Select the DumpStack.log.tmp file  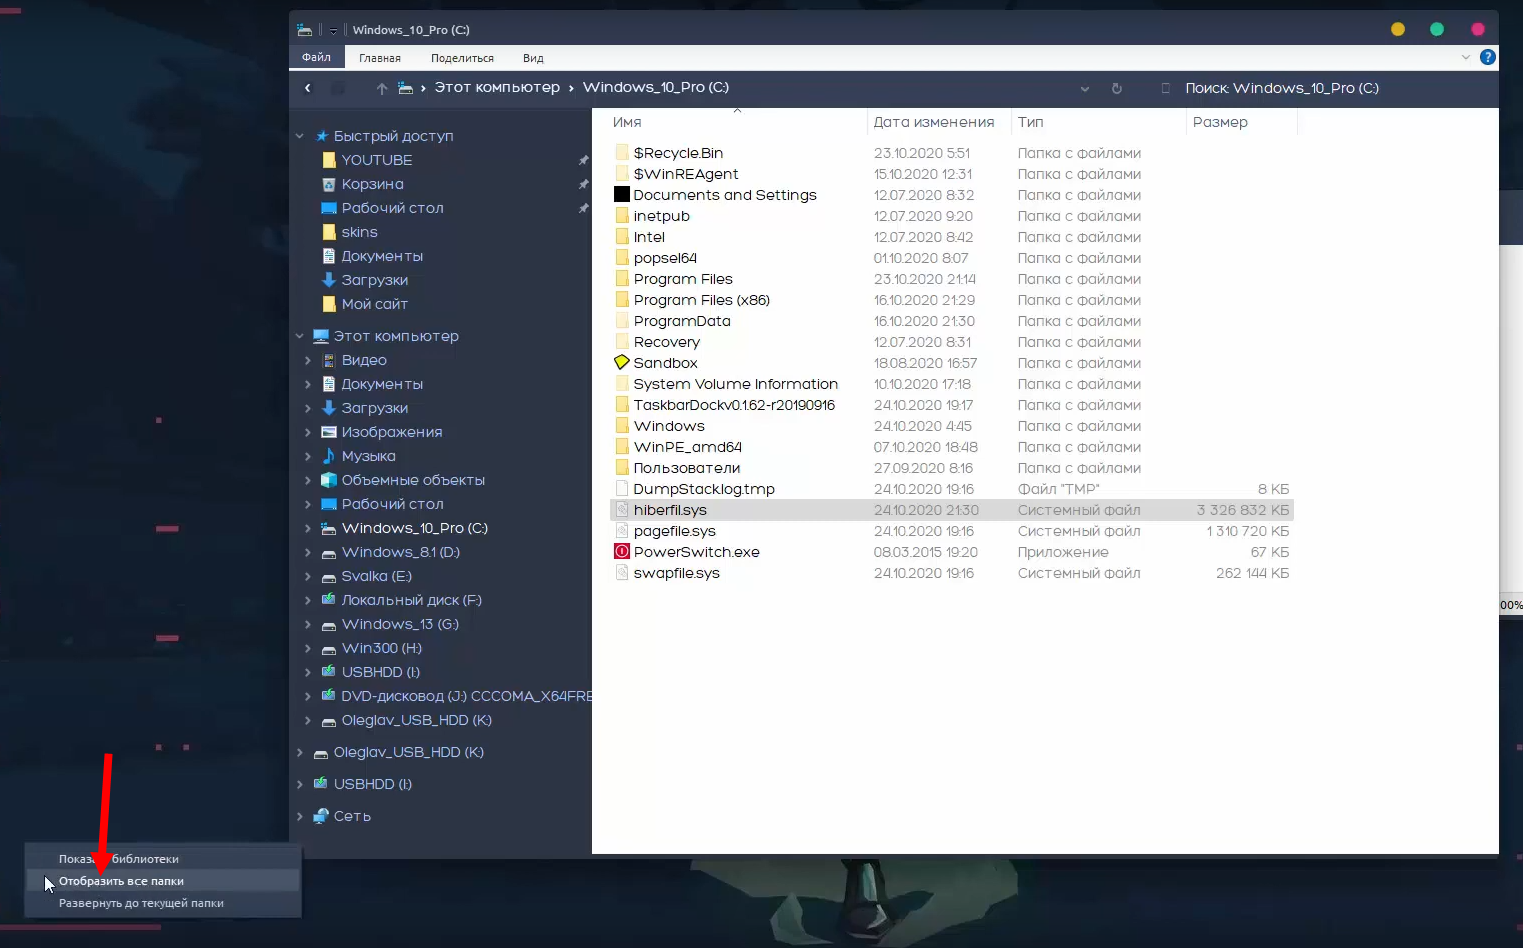pyautogui.click(x=704, y=489)
